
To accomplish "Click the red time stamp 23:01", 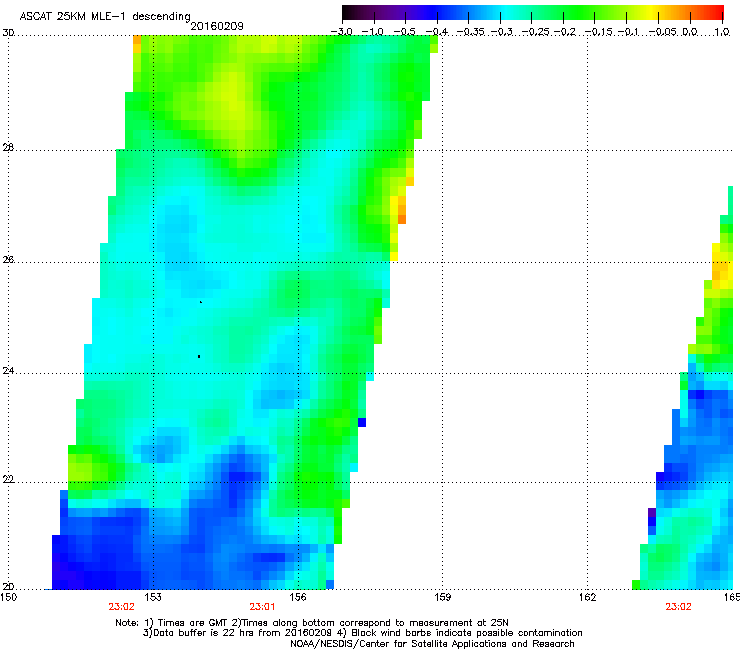I will [x=262, y=607].
